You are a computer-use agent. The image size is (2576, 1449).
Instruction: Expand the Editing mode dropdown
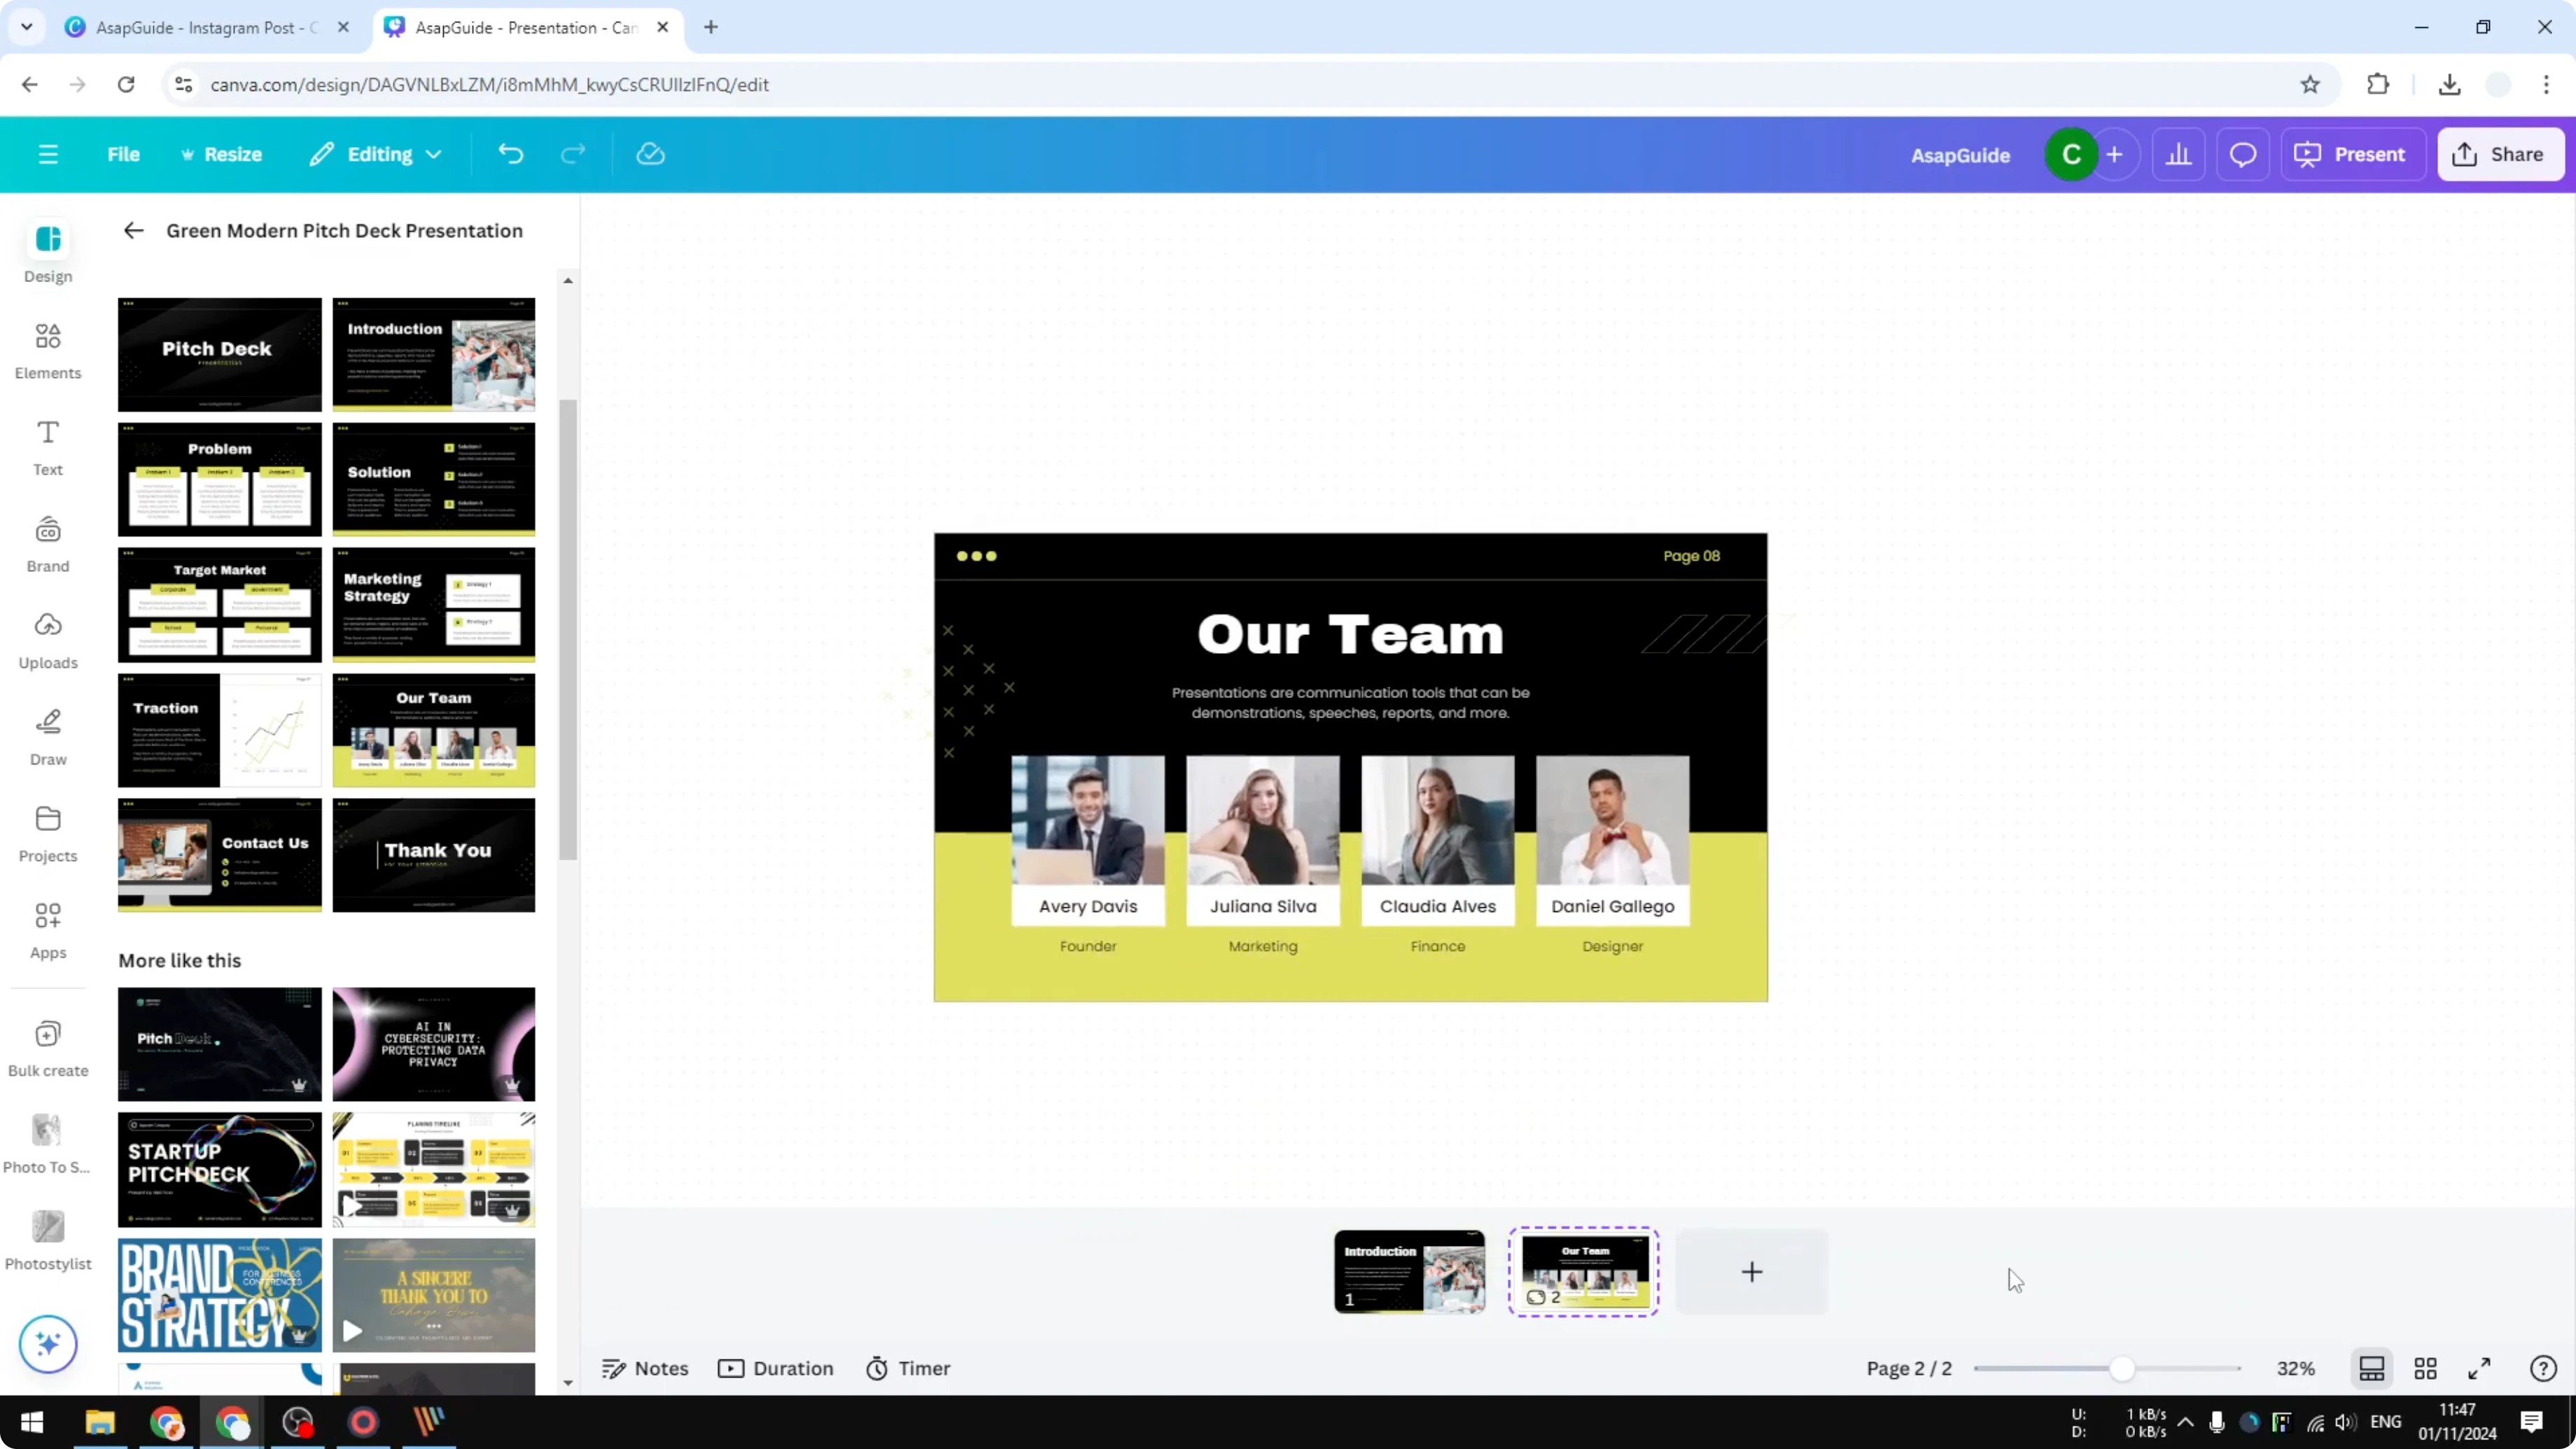(376, 153)
